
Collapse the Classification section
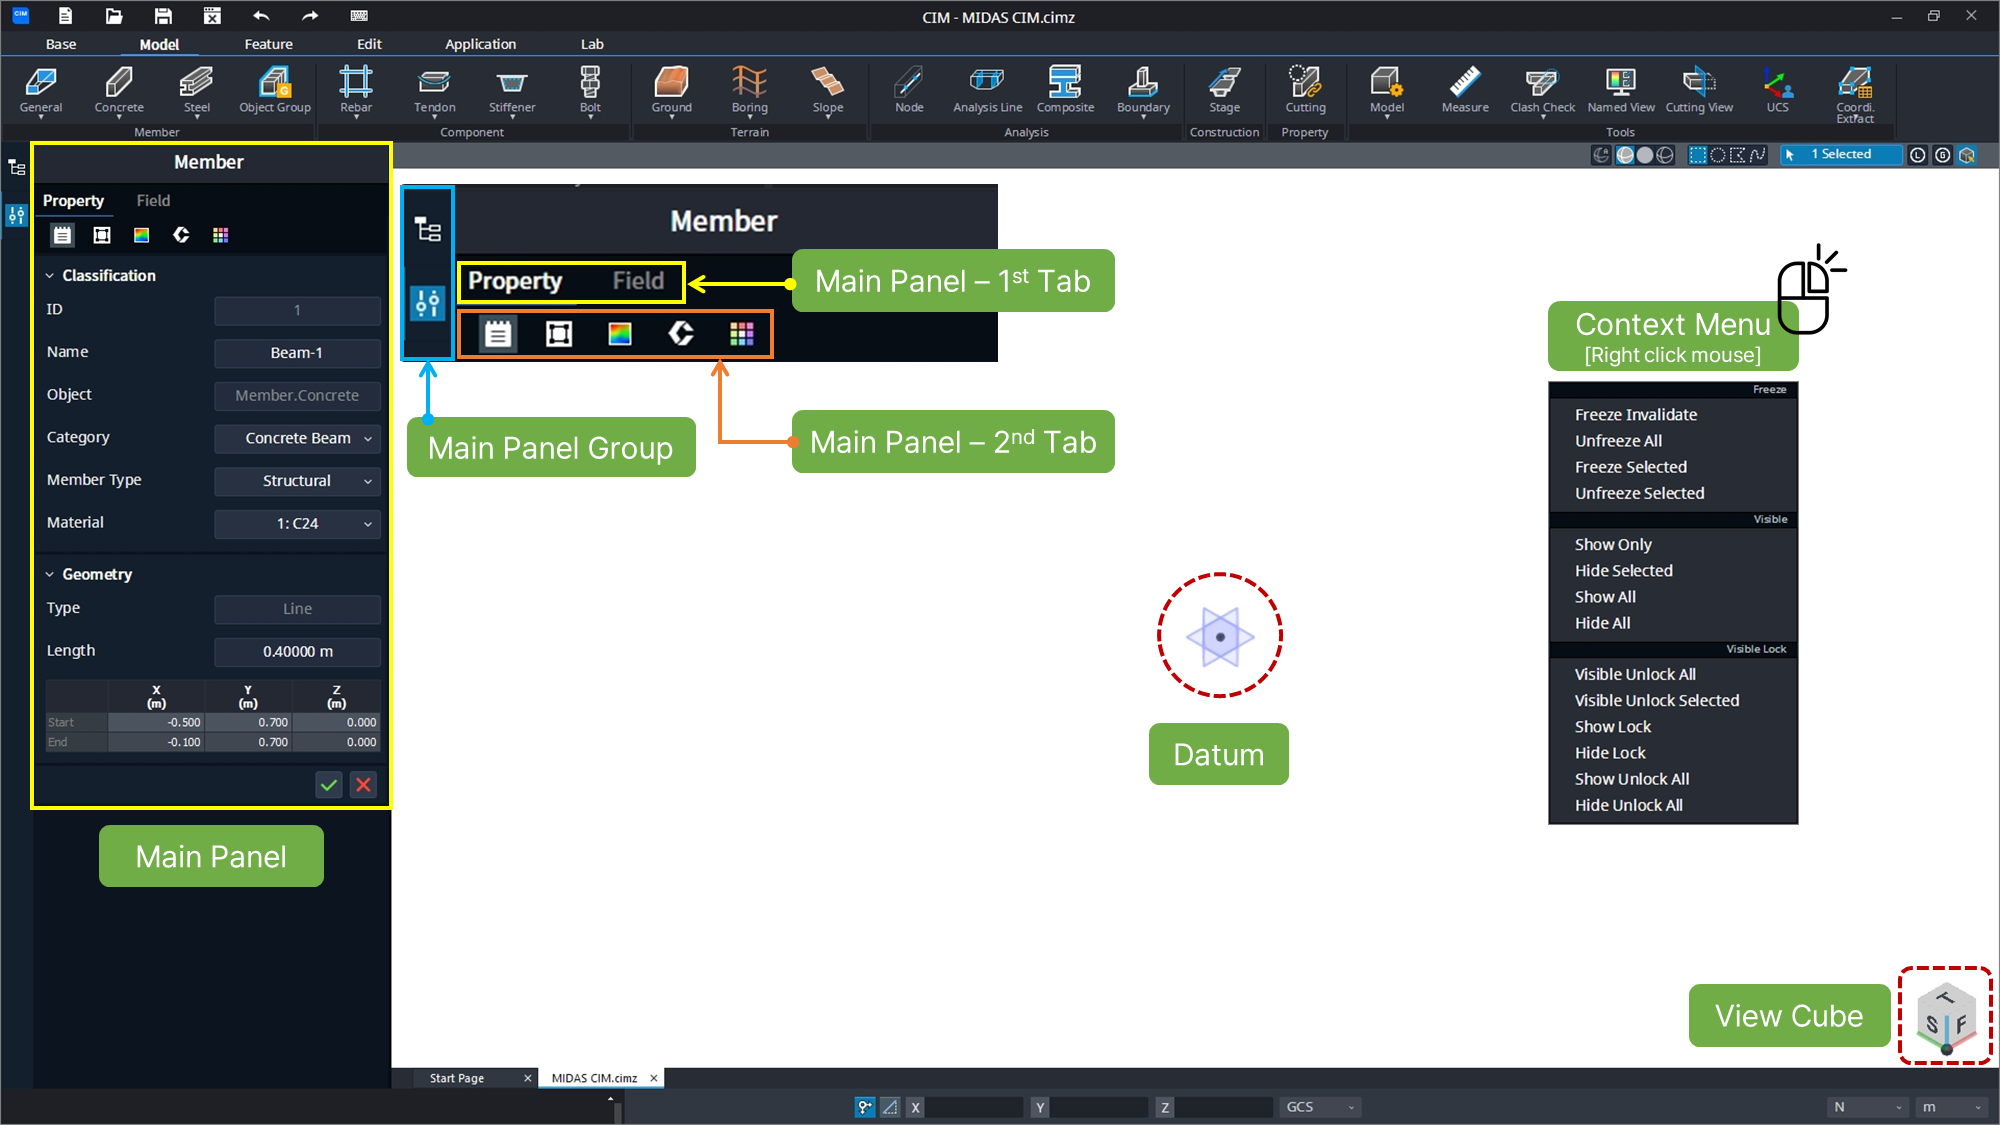[x=50, y=276]
